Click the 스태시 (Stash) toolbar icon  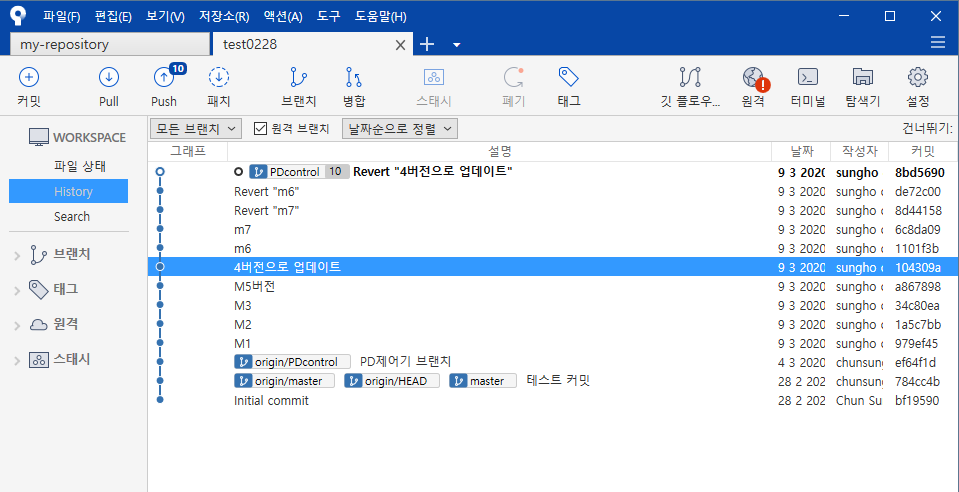coord(434,77)
